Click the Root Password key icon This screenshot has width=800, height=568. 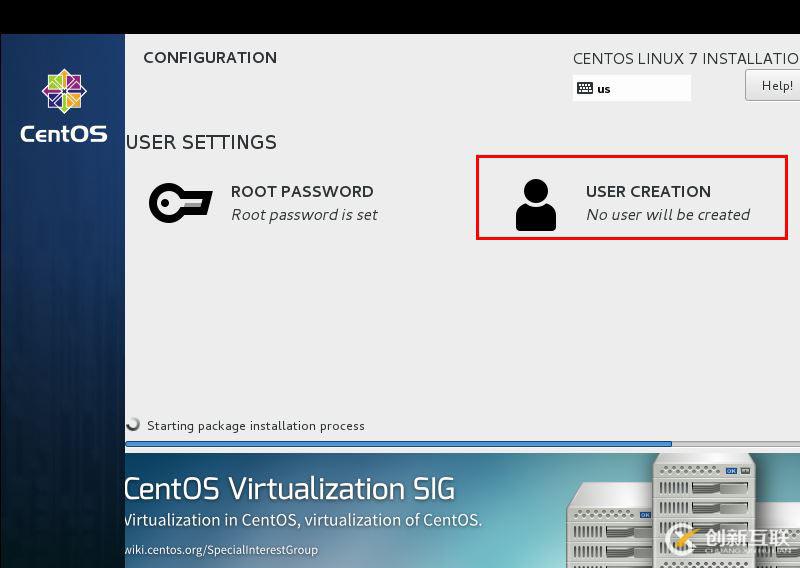tap(180, 203)
